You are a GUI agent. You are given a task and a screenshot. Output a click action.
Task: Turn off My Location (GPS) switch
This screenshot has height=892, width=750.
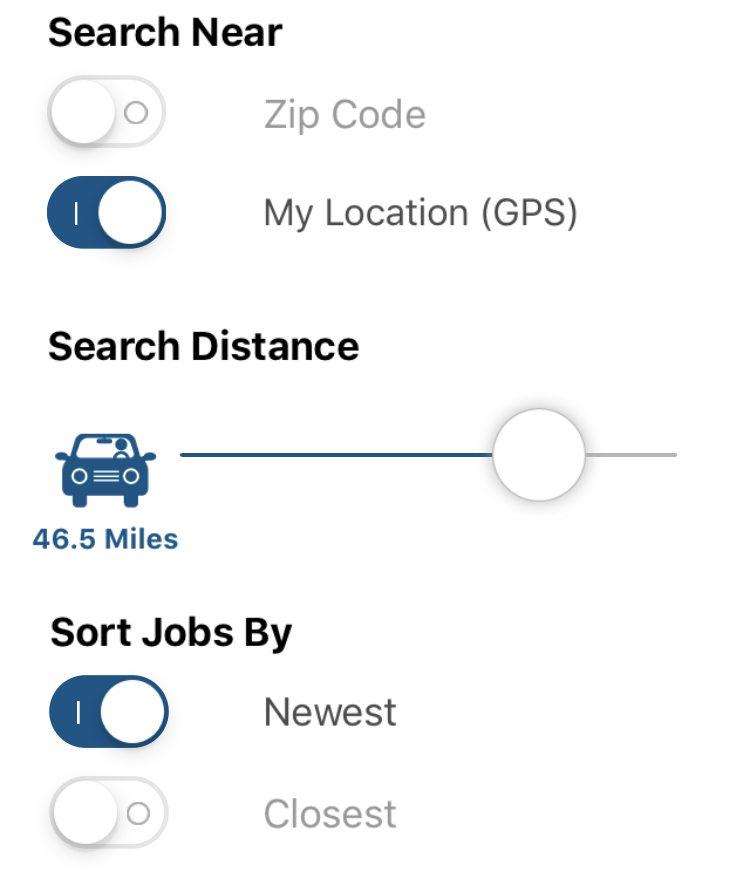tap(106, 212)
